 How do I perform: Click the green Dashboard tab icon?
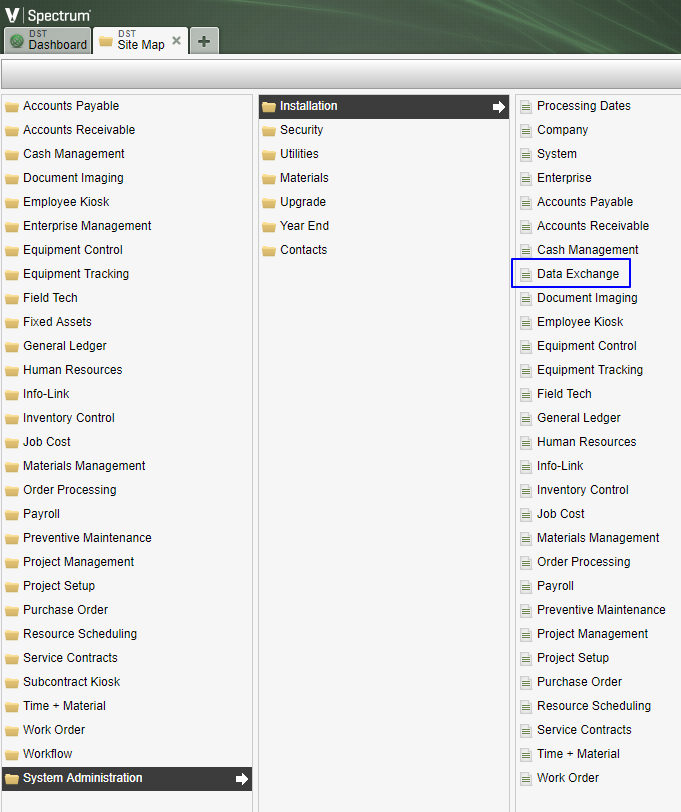tap(17, 41)
